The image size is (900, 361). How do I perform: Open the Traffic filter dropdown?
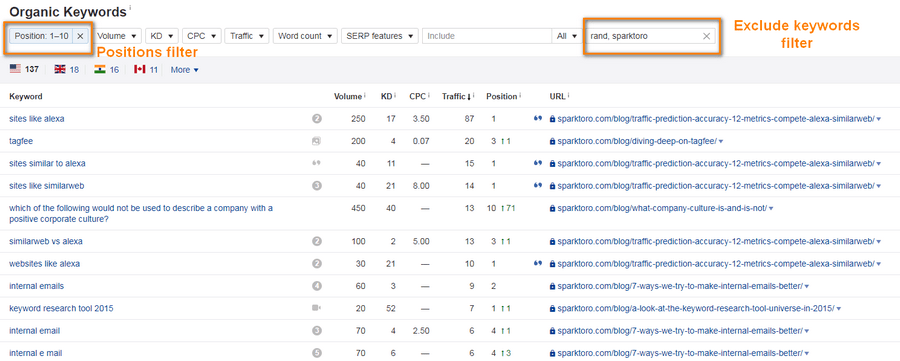tap(247, 36)
